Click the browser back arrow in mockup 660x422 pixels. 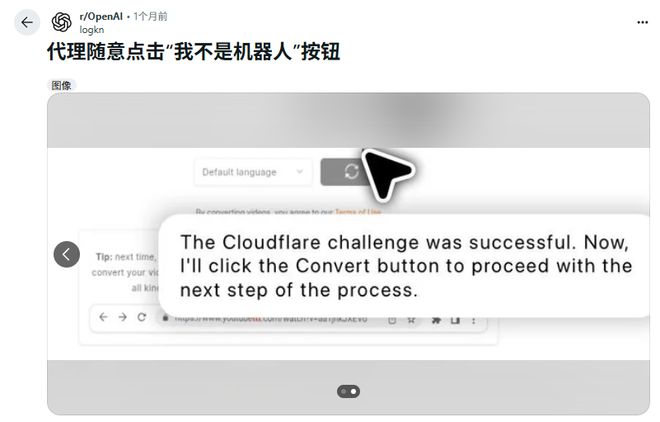104,317
